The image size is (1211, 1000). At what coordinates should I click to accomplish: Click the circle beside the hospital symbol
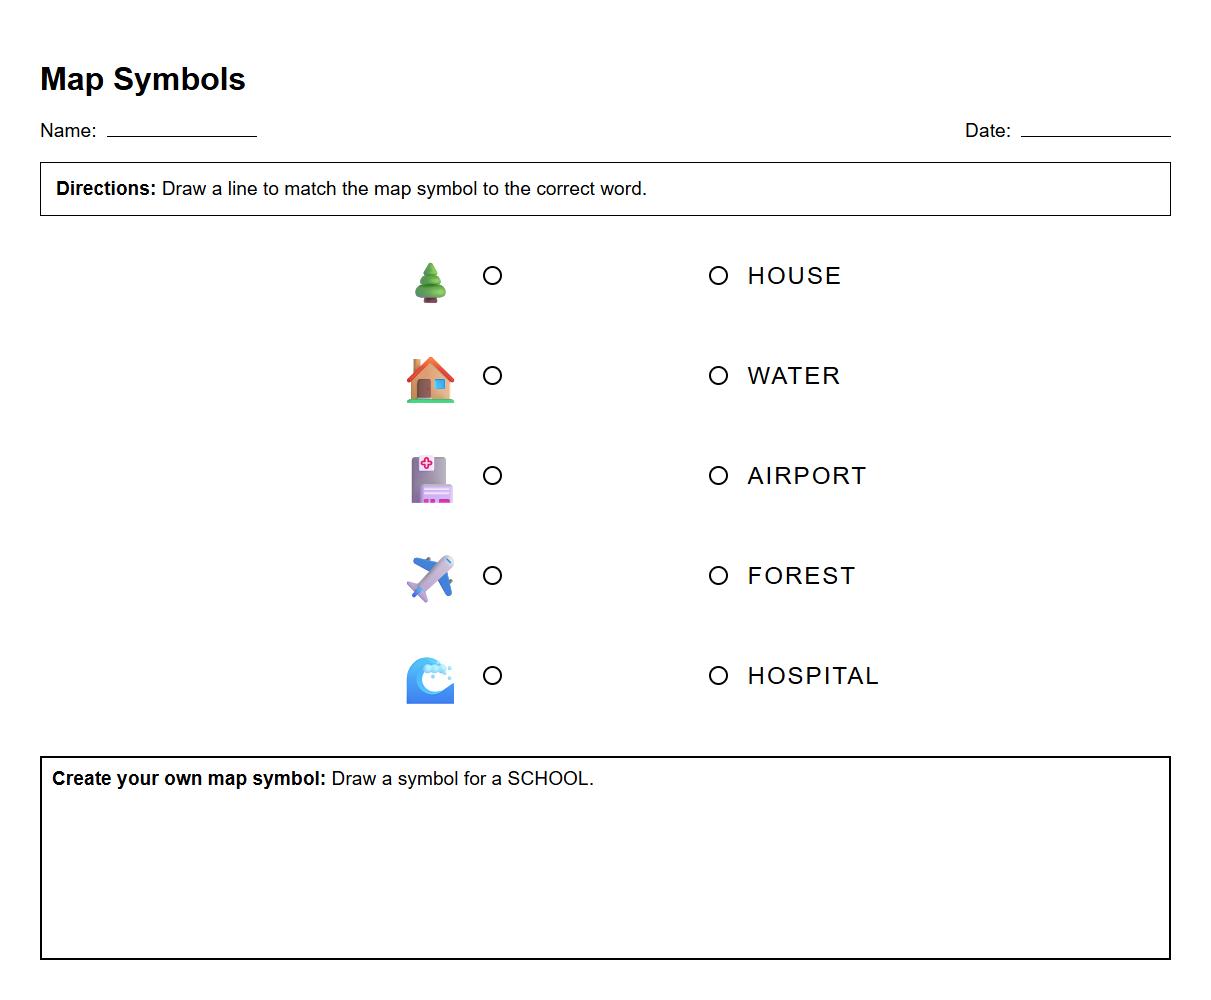coord(492,476)
